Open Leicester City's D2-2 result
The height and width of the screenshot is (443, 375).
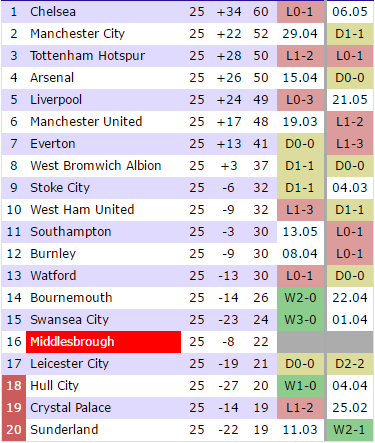click(x=350, y=364)
